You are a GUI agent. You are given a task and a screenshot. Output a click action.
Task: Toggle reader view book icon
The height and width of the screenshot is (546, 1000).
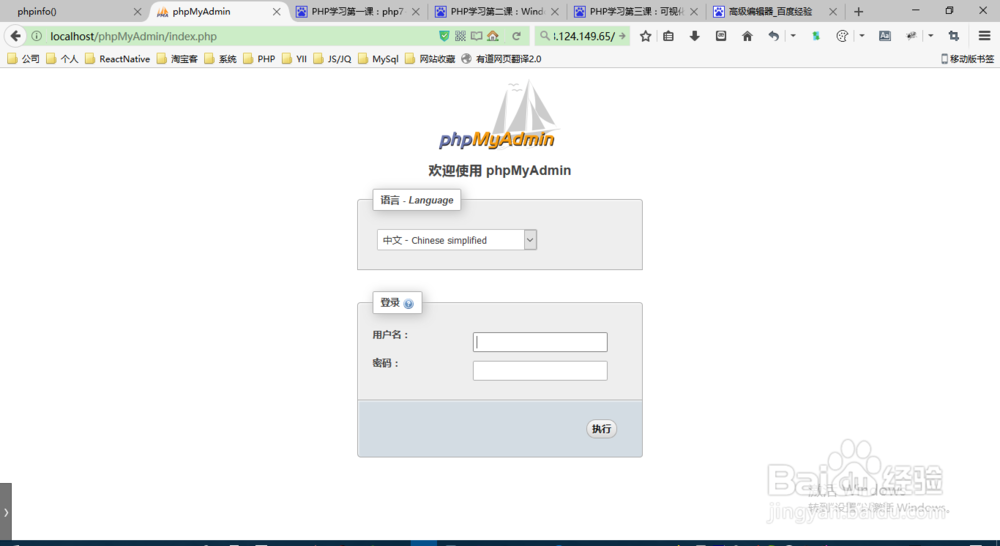point(476,36)
